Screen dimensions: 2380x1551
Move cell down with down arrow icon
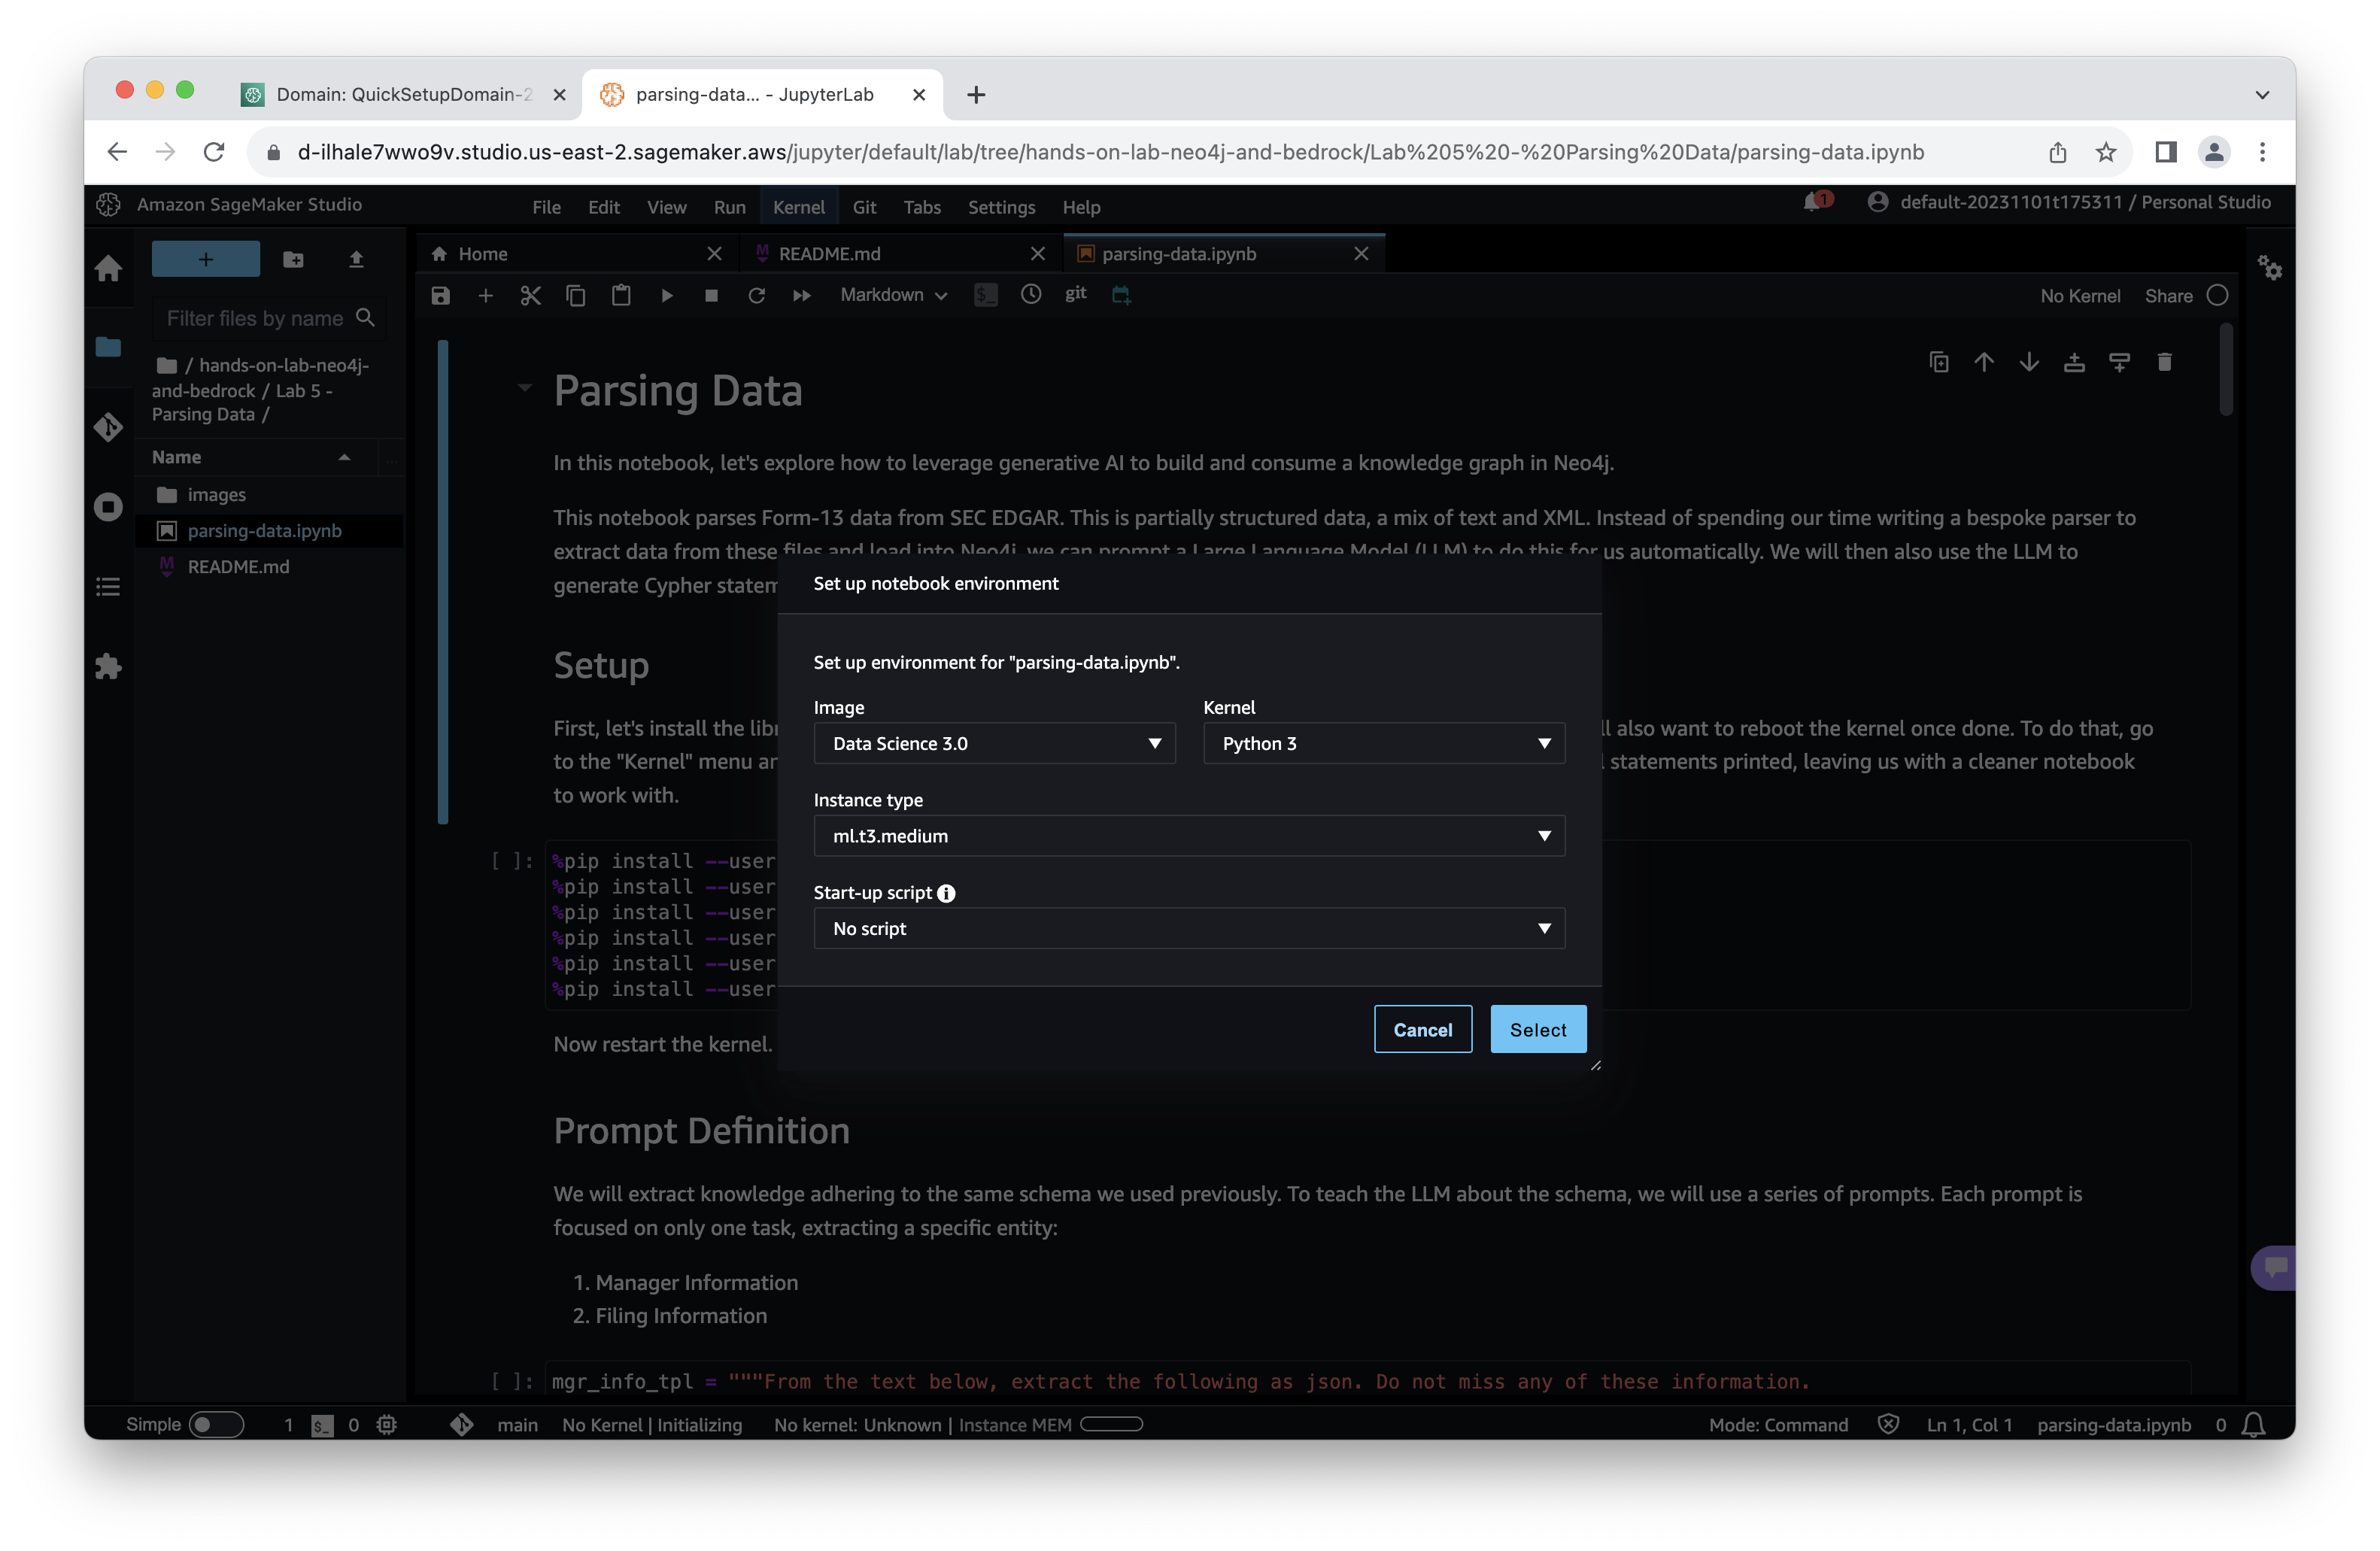pyautogui.click(x=2029, y=362)
